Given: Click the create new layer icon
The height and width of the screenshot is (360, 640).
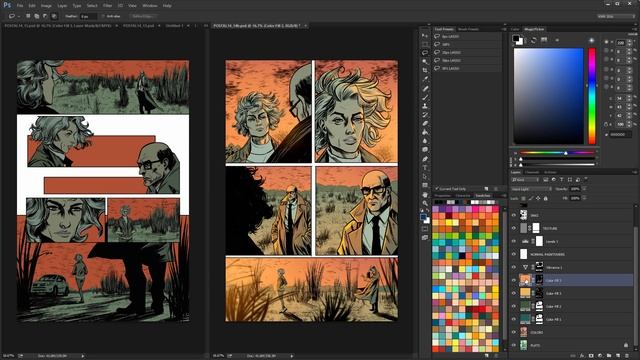Looking at the screenshot, I should coord(618,356).
